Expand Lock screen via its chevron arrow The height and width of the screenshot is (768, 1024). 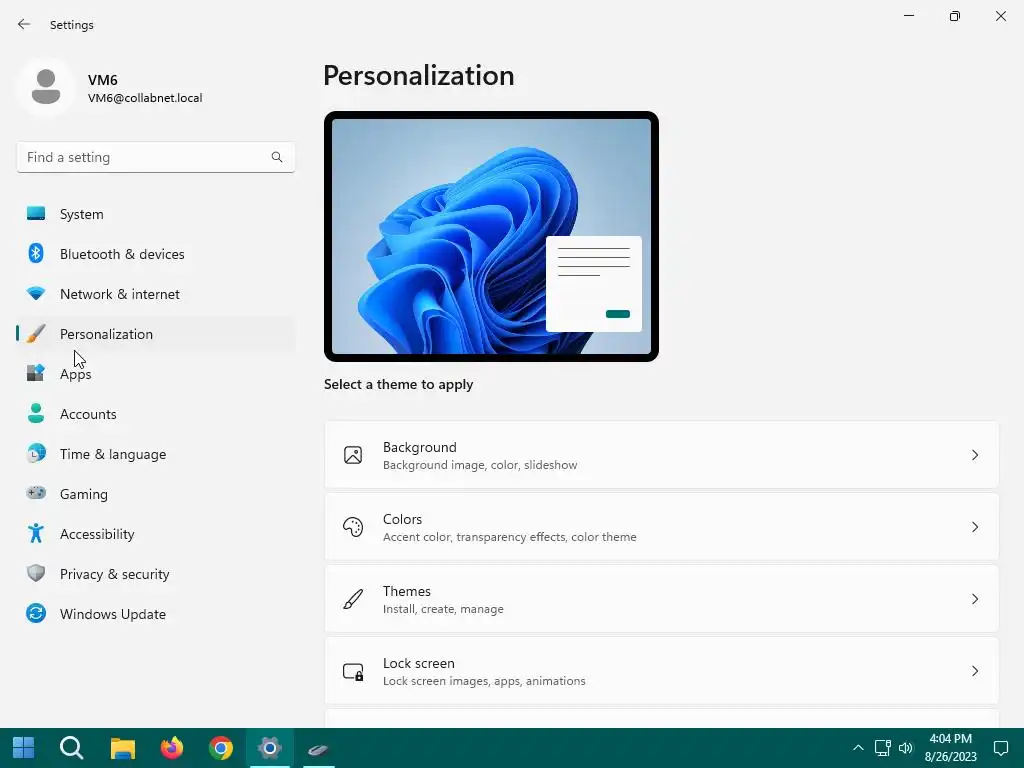pos(974,671)
